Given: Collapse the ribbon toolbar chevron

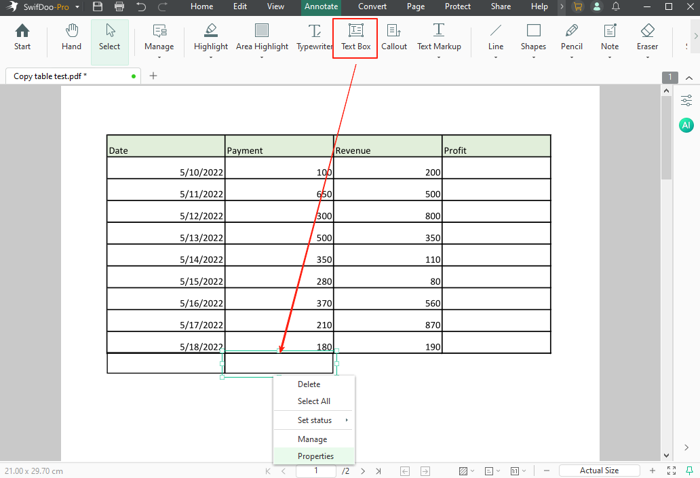Looking at the screenshot, I should pyautogui.click(x=689, y=78).
